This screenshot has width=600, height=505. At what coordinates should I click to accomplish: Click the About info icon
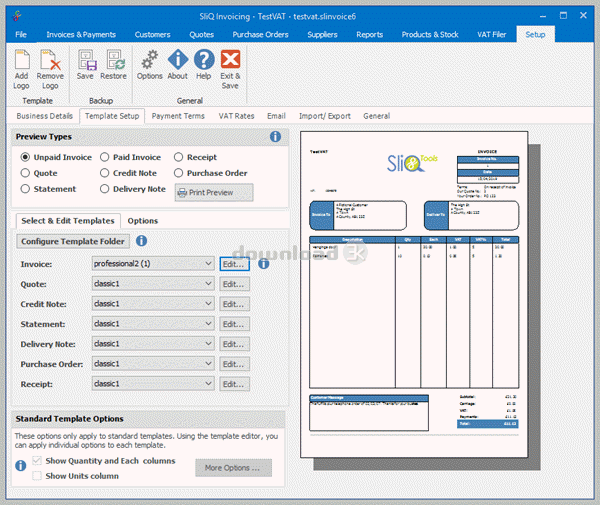click(x=178, y=60)
